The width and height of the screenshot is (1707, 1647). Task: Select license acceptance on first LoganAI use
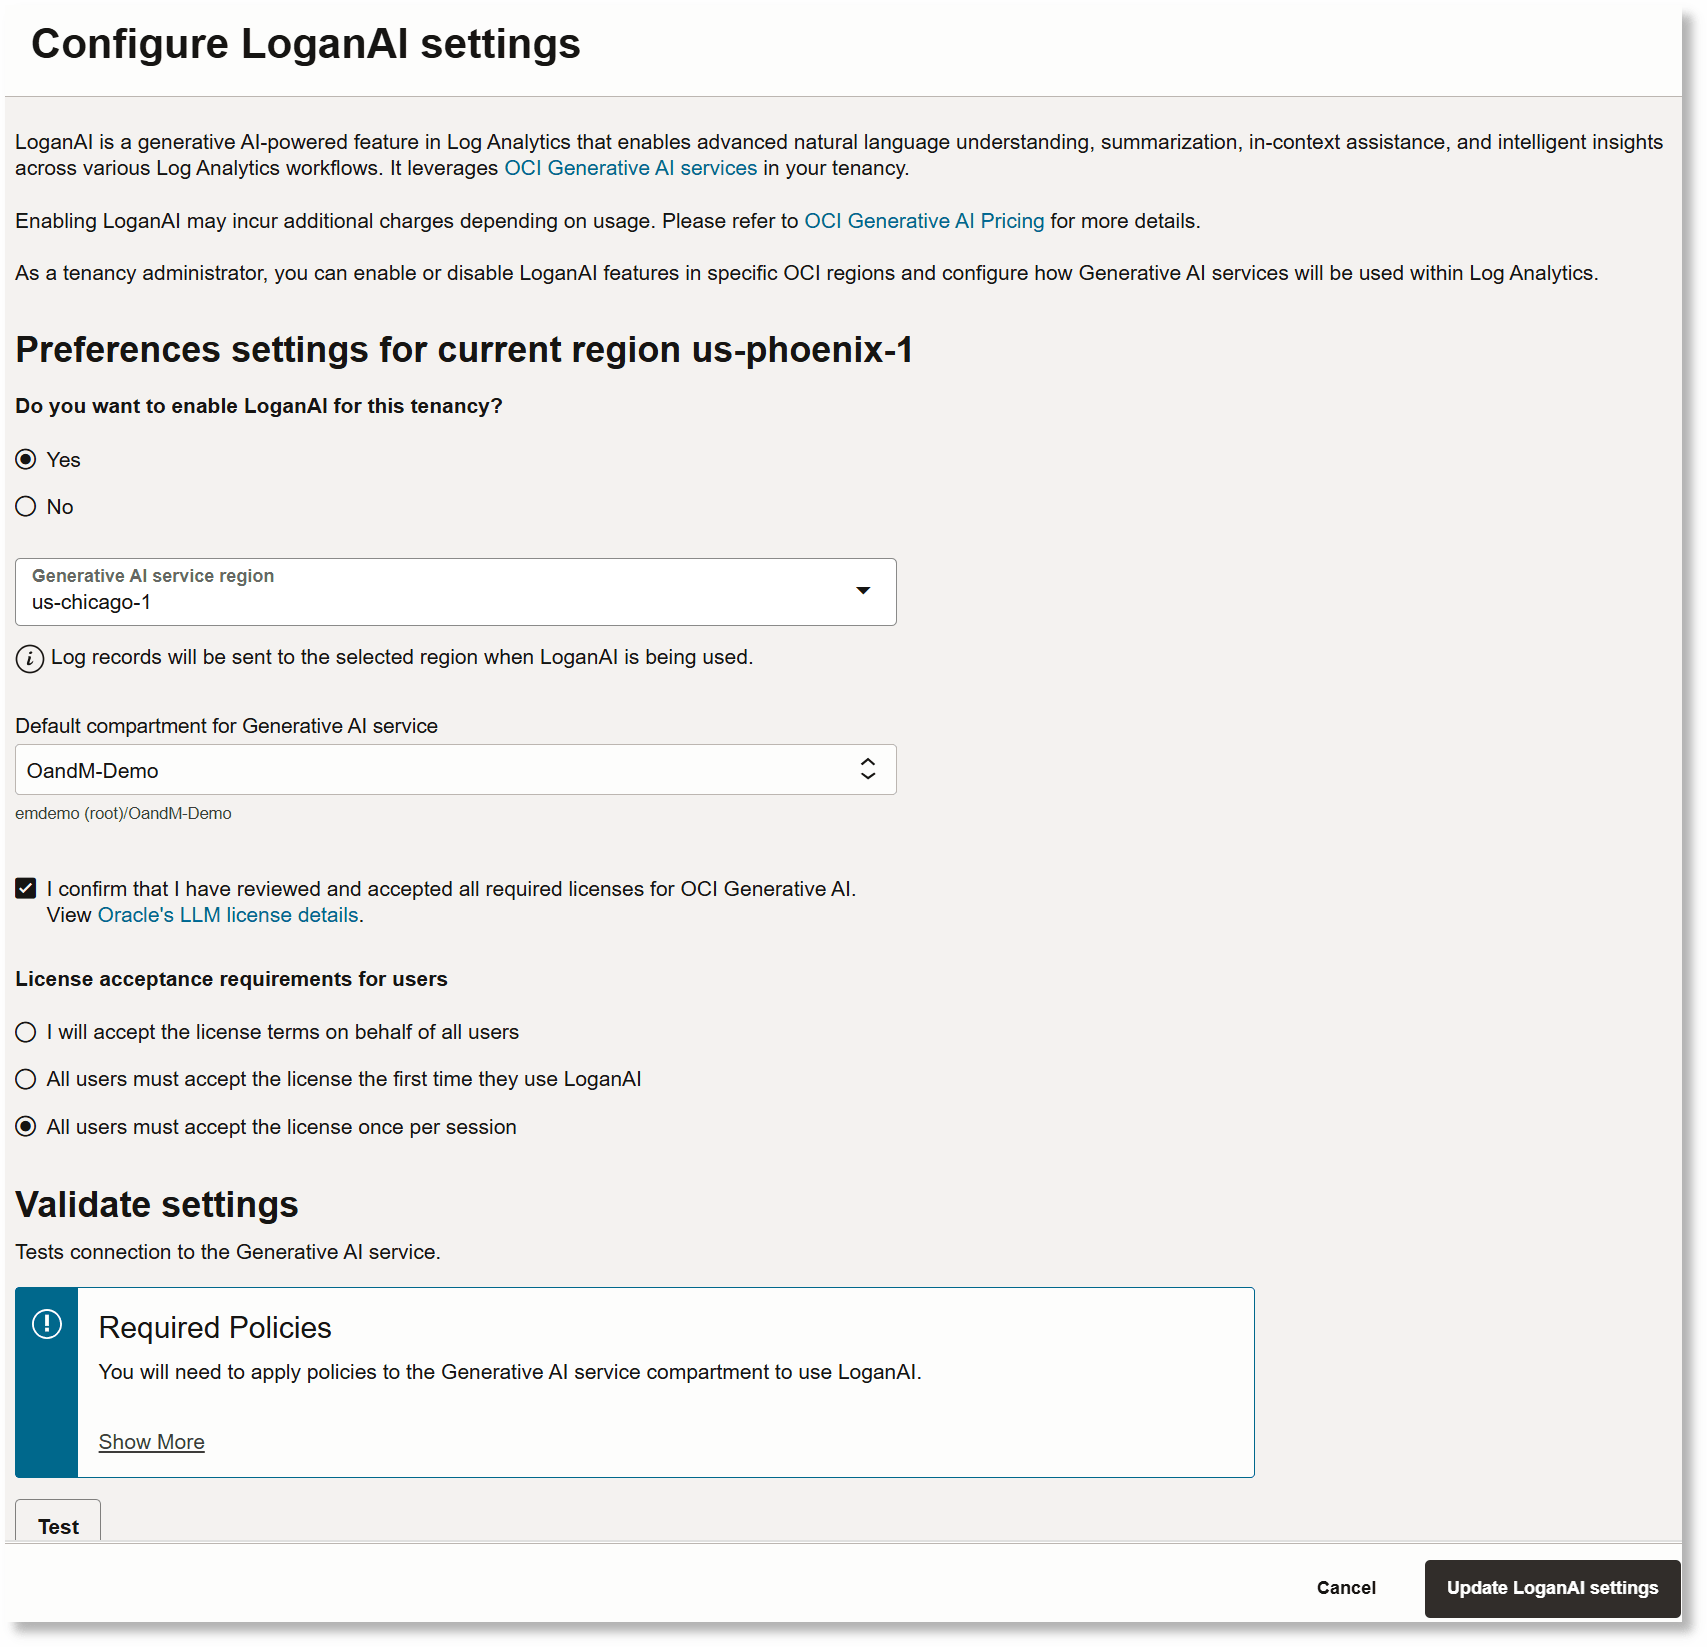25,1079
